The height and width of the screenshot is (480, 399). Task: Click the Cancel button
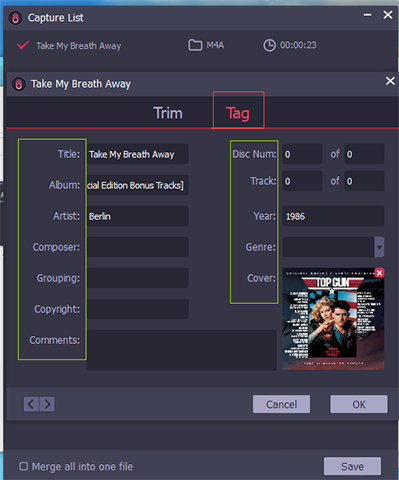point(281,404)
